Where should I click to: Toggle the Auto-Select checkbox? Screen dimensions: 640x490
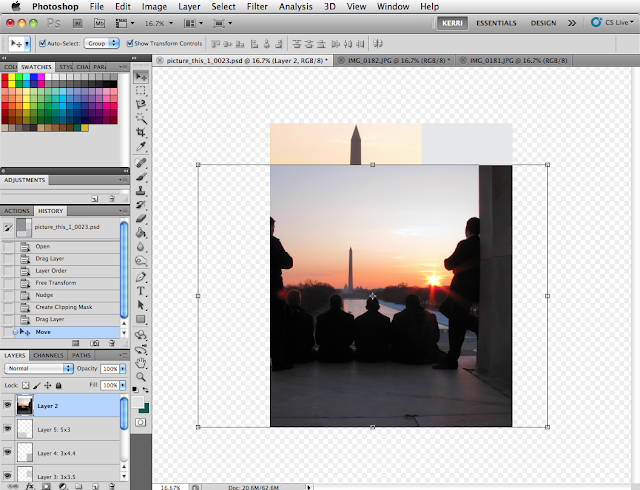pyautogui.click(x=41, y=44)
